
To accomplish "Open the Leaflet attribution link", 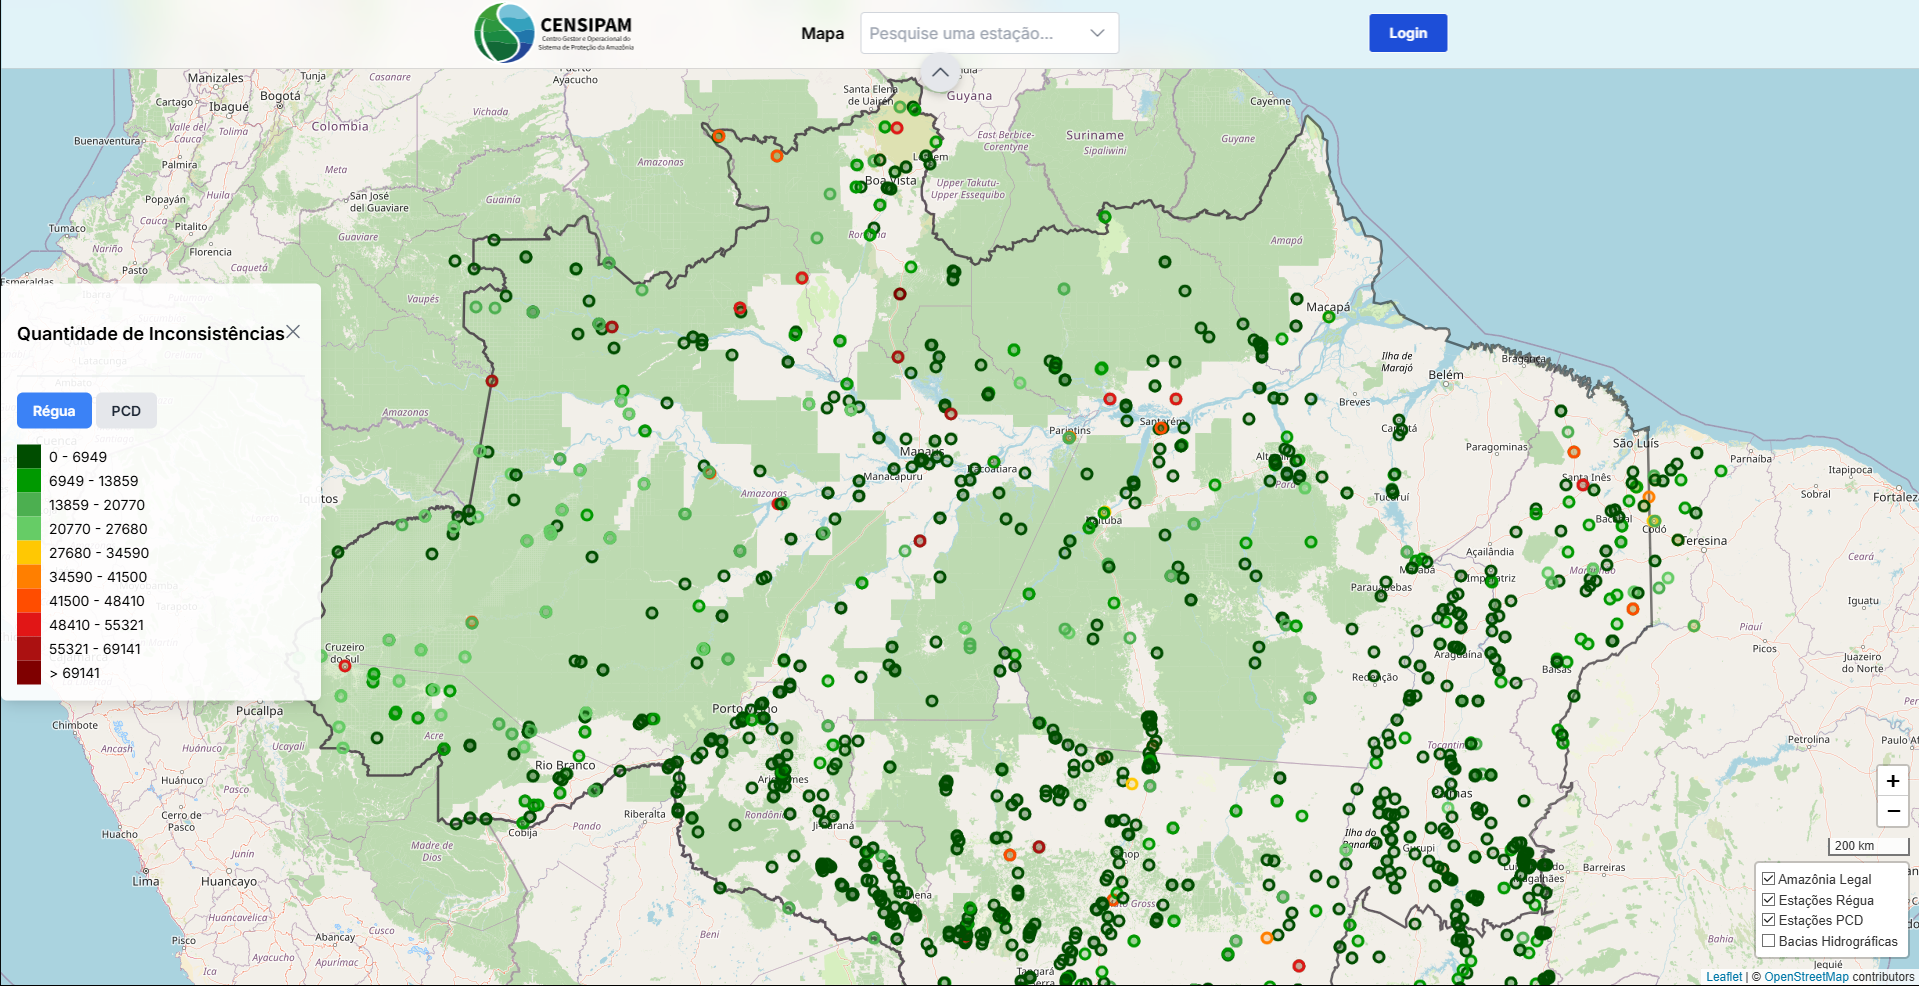I will (x=1723, y=977).
